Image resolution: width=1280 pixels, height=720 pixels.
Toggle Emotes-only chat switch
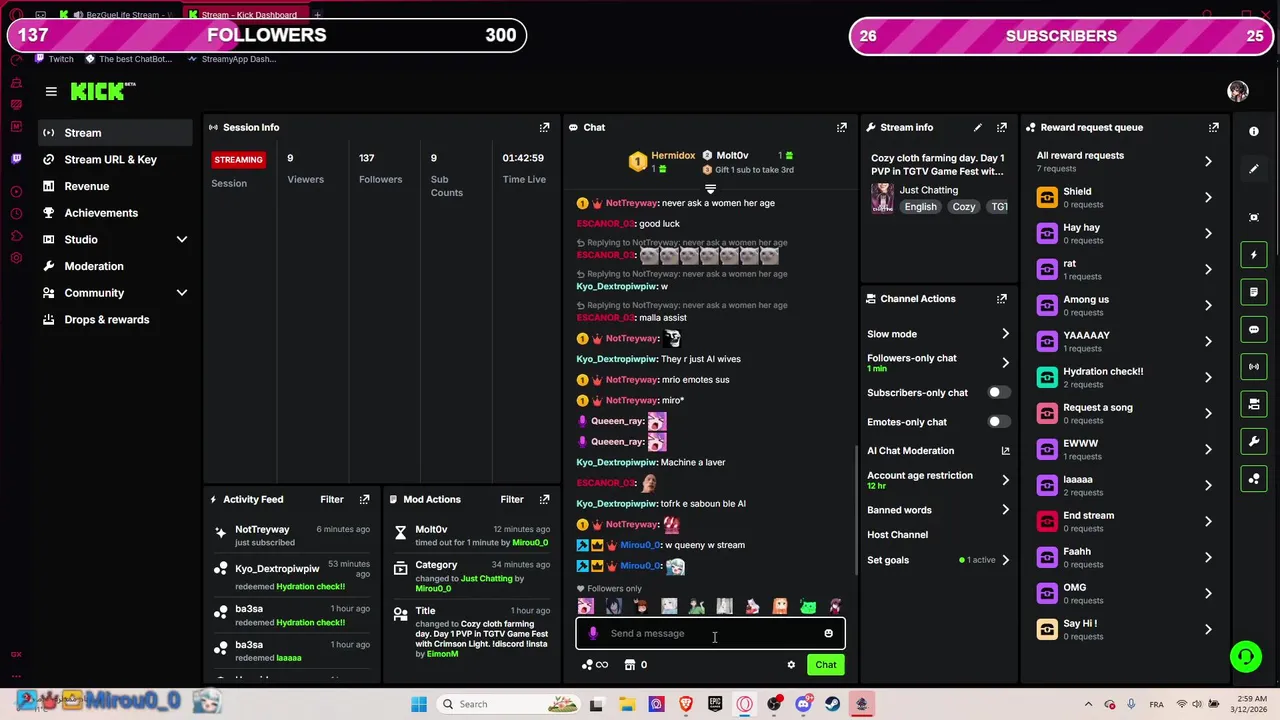click(x=998, y=422)
